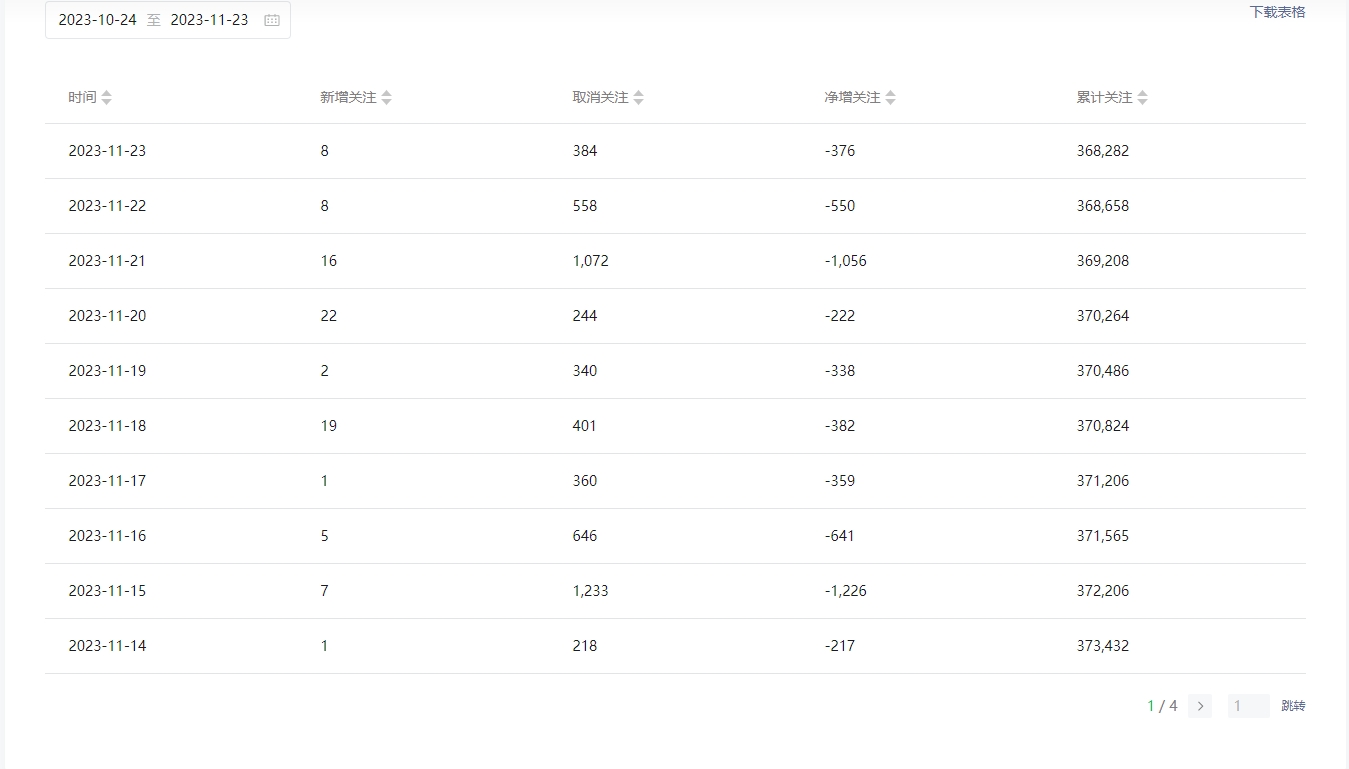The height and width of the screenshot is (769, 1349).
Task: Click the date cell 2023-11-23 in the table
Action: (107, 151)
